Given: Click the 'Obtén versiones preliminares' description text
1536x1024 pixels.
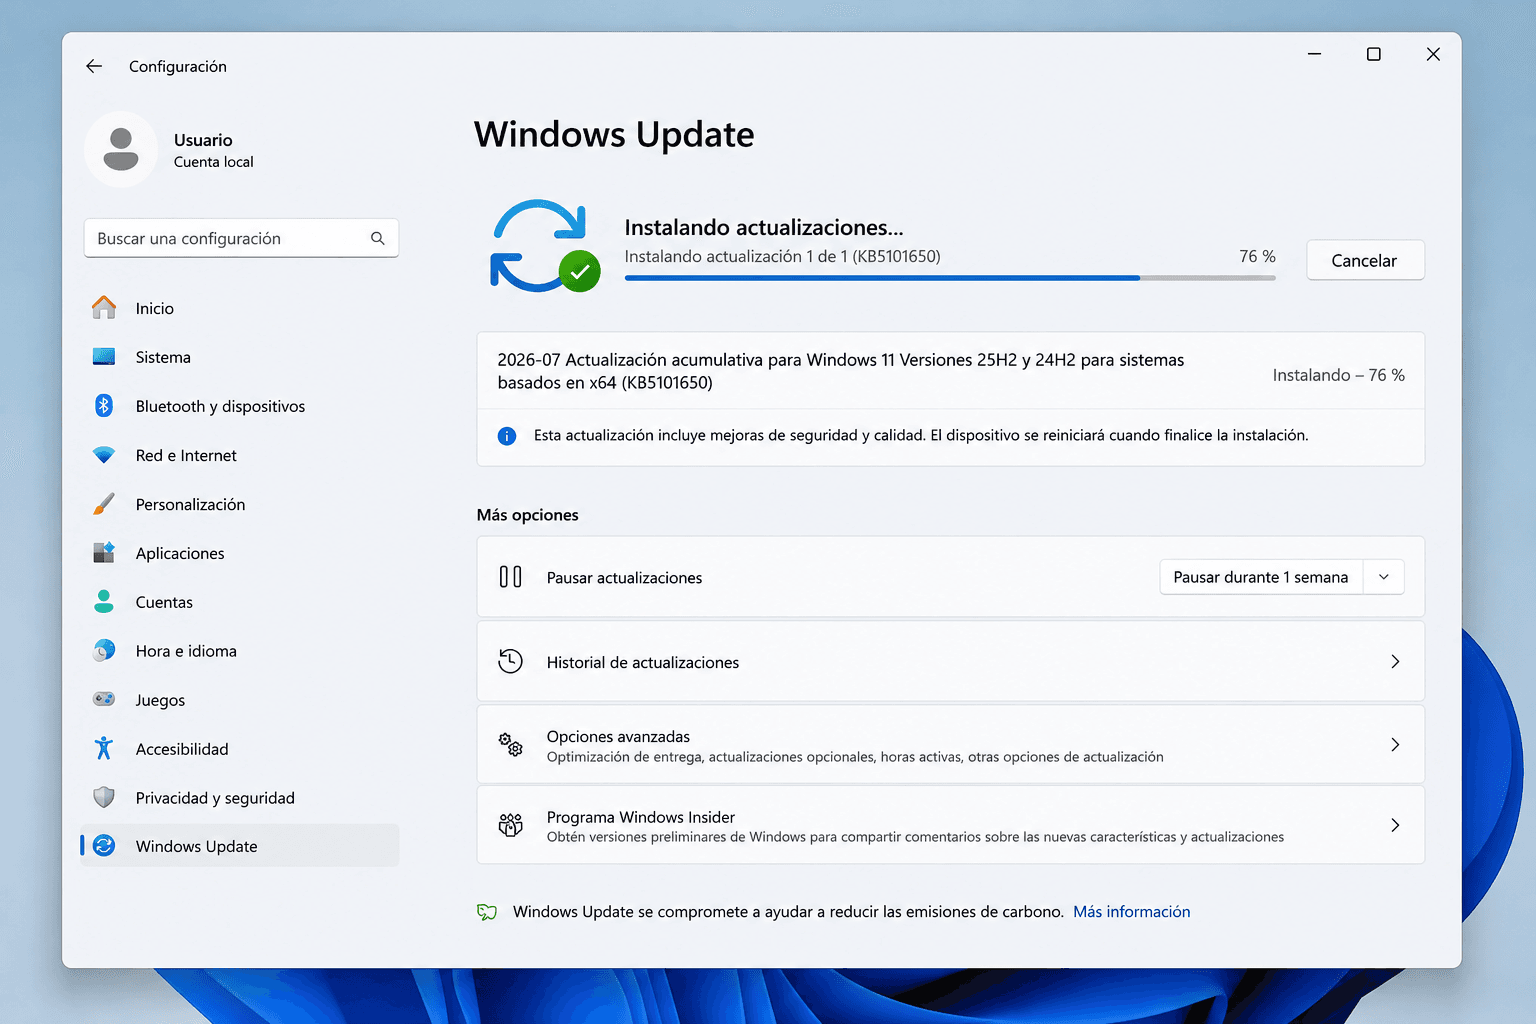Looking at the screenshot, I should pos(915,837).
